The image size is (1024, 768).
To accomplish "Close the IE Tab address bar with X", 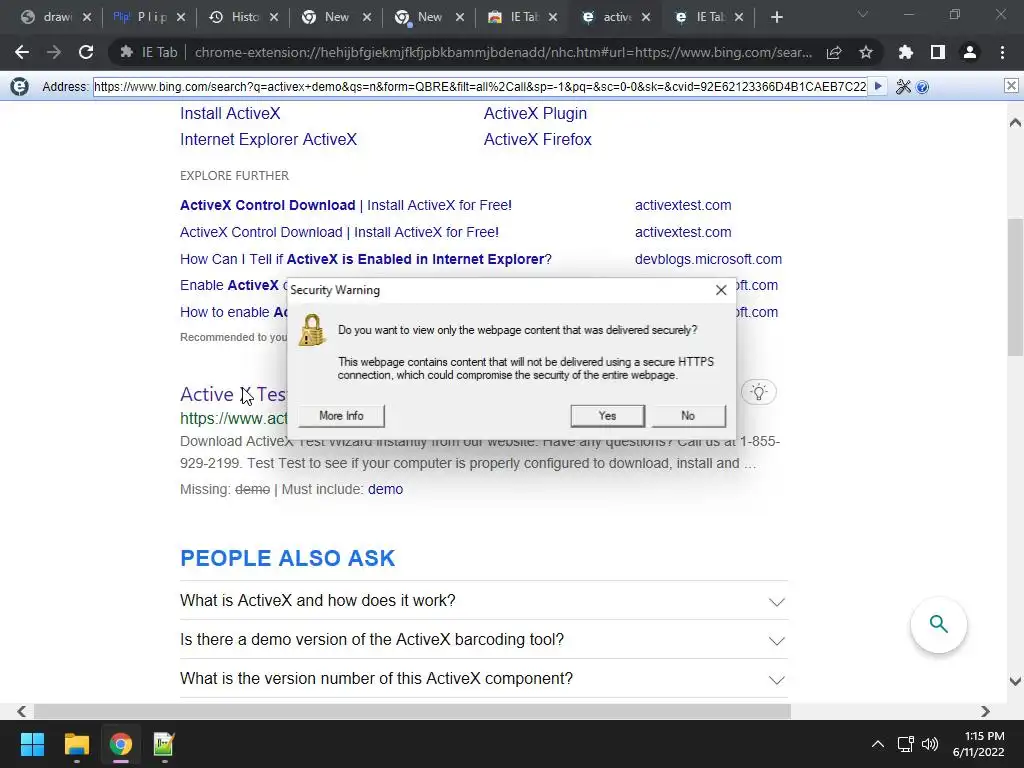I will [1011, 86].
